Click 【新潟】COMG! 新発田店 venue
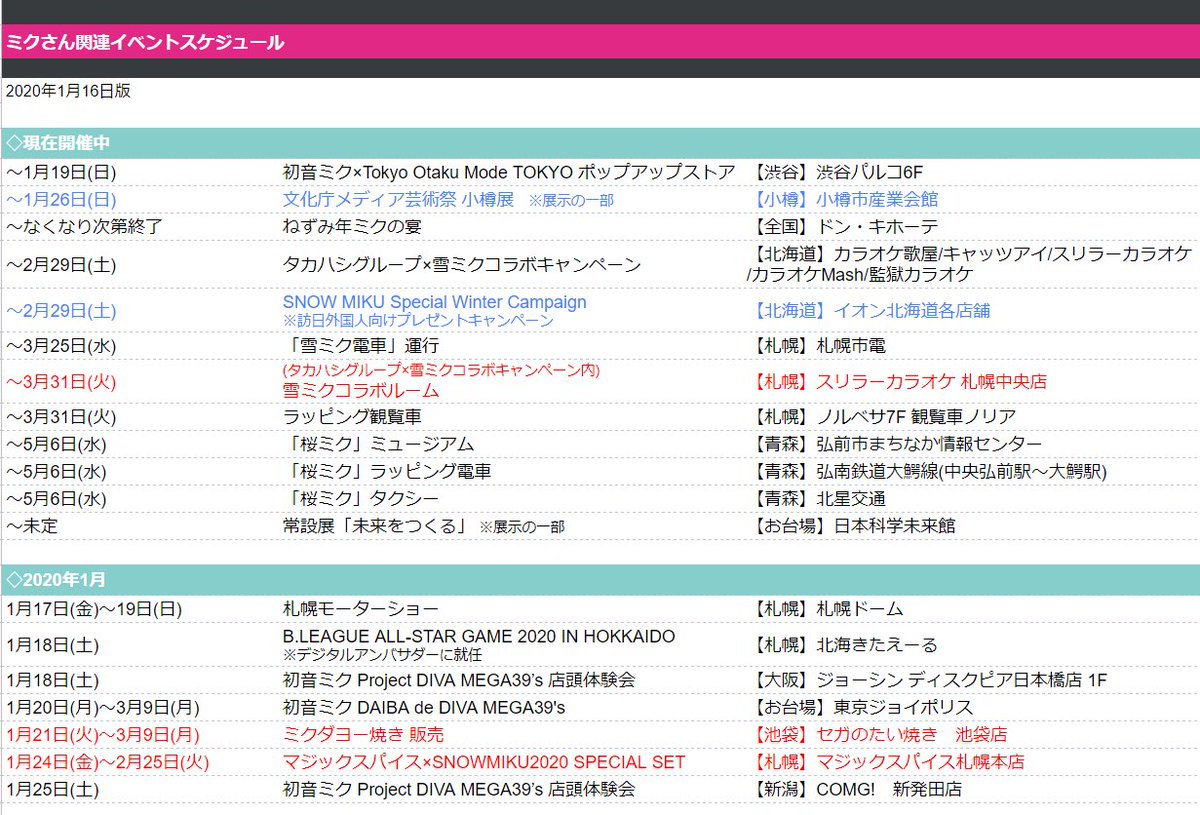Screen dimensions: 1200x815 [x=854, y=789]
